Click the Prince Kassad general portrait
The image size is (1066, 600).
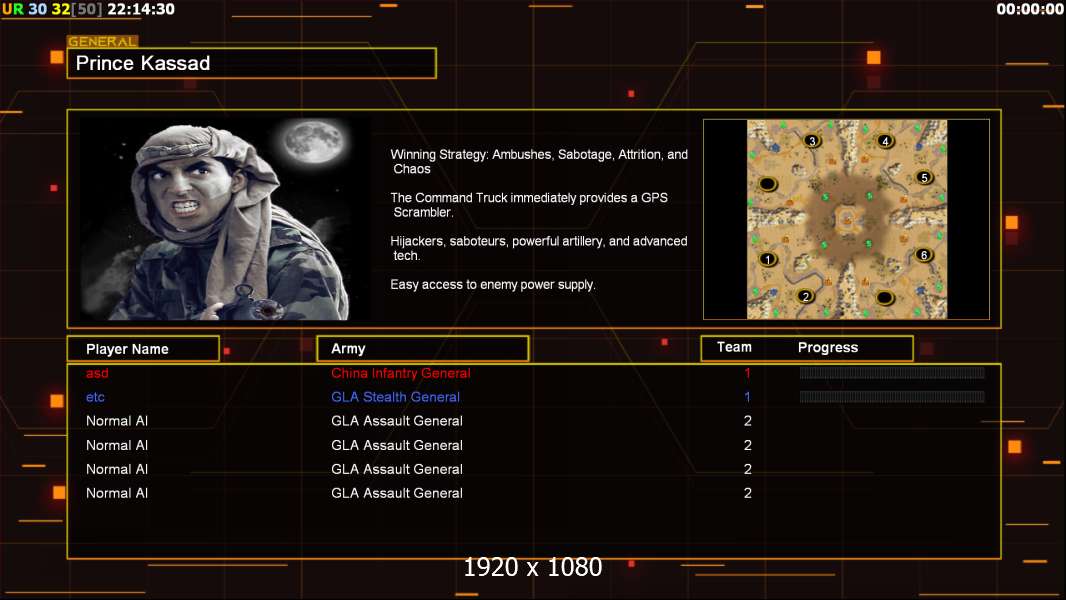[226, 218]
